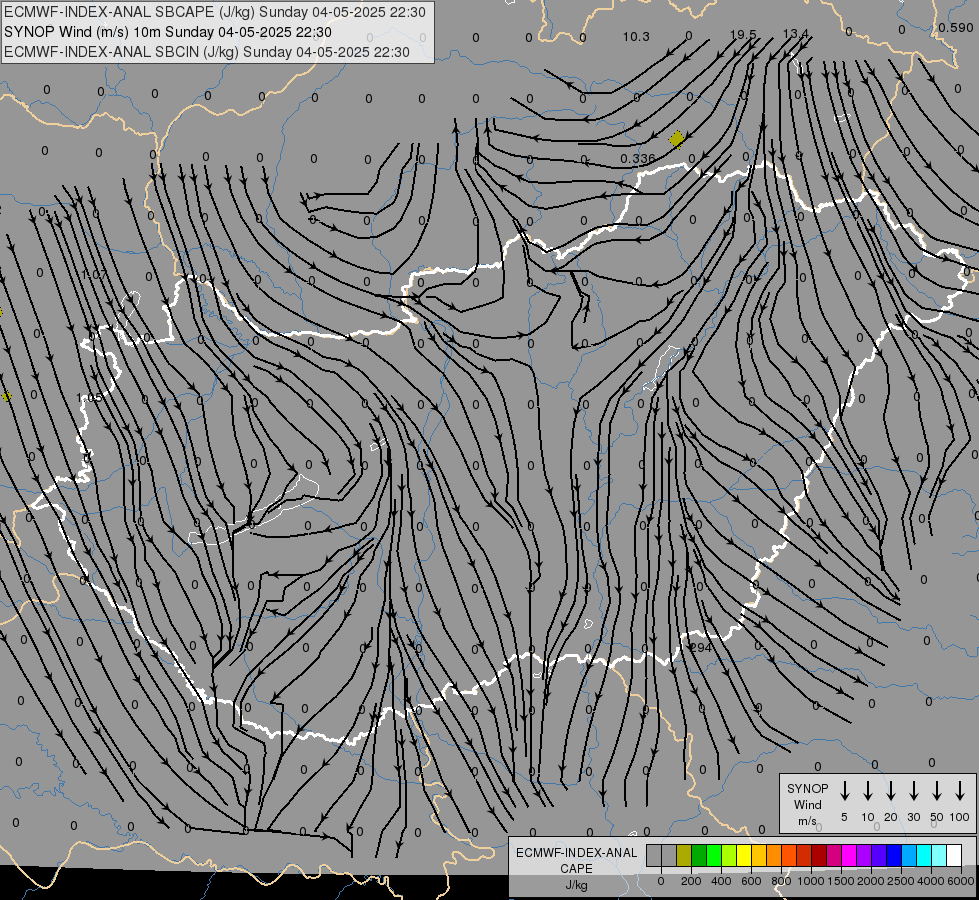Viewport: 979px width, 900px height.
Task: Click the J/kg unit label in the legend
Action: pyautogui.click(x=576, y=885)
